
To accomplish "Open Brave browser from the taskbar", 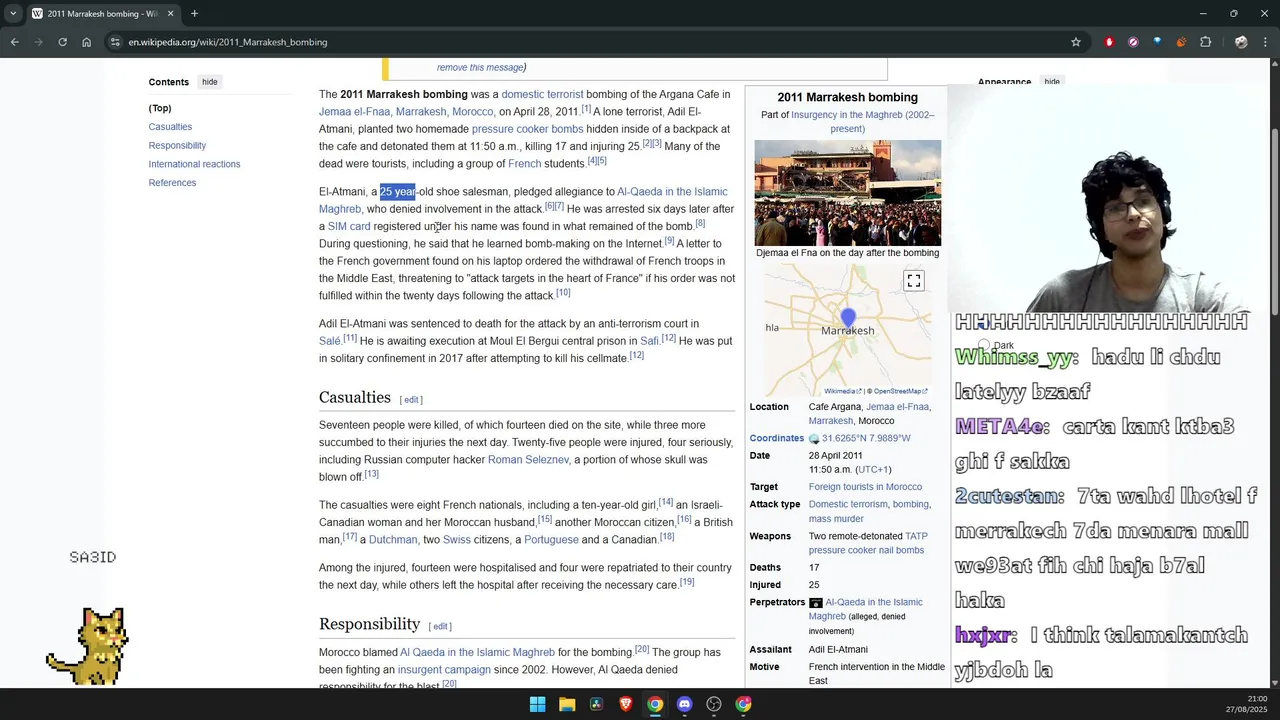I will click(625, 704).
